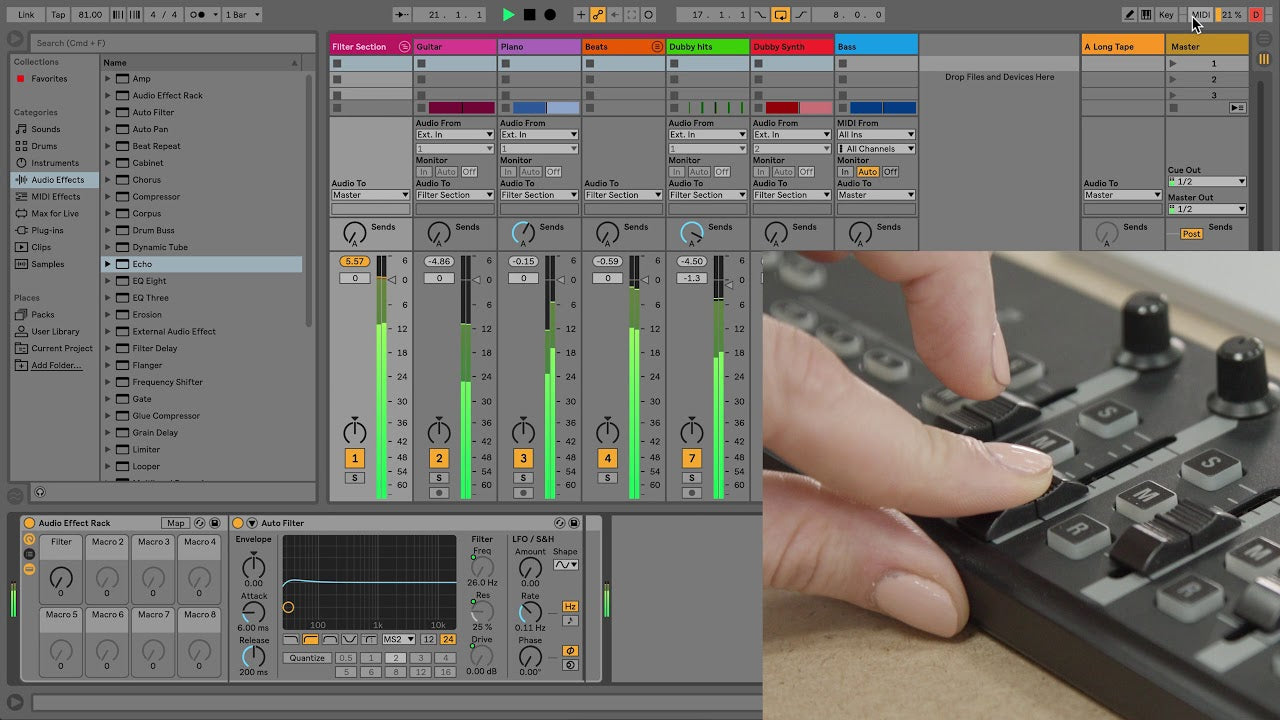Click the hot-swap icon on the Audio Effect Rack

[x=200, y=523]
